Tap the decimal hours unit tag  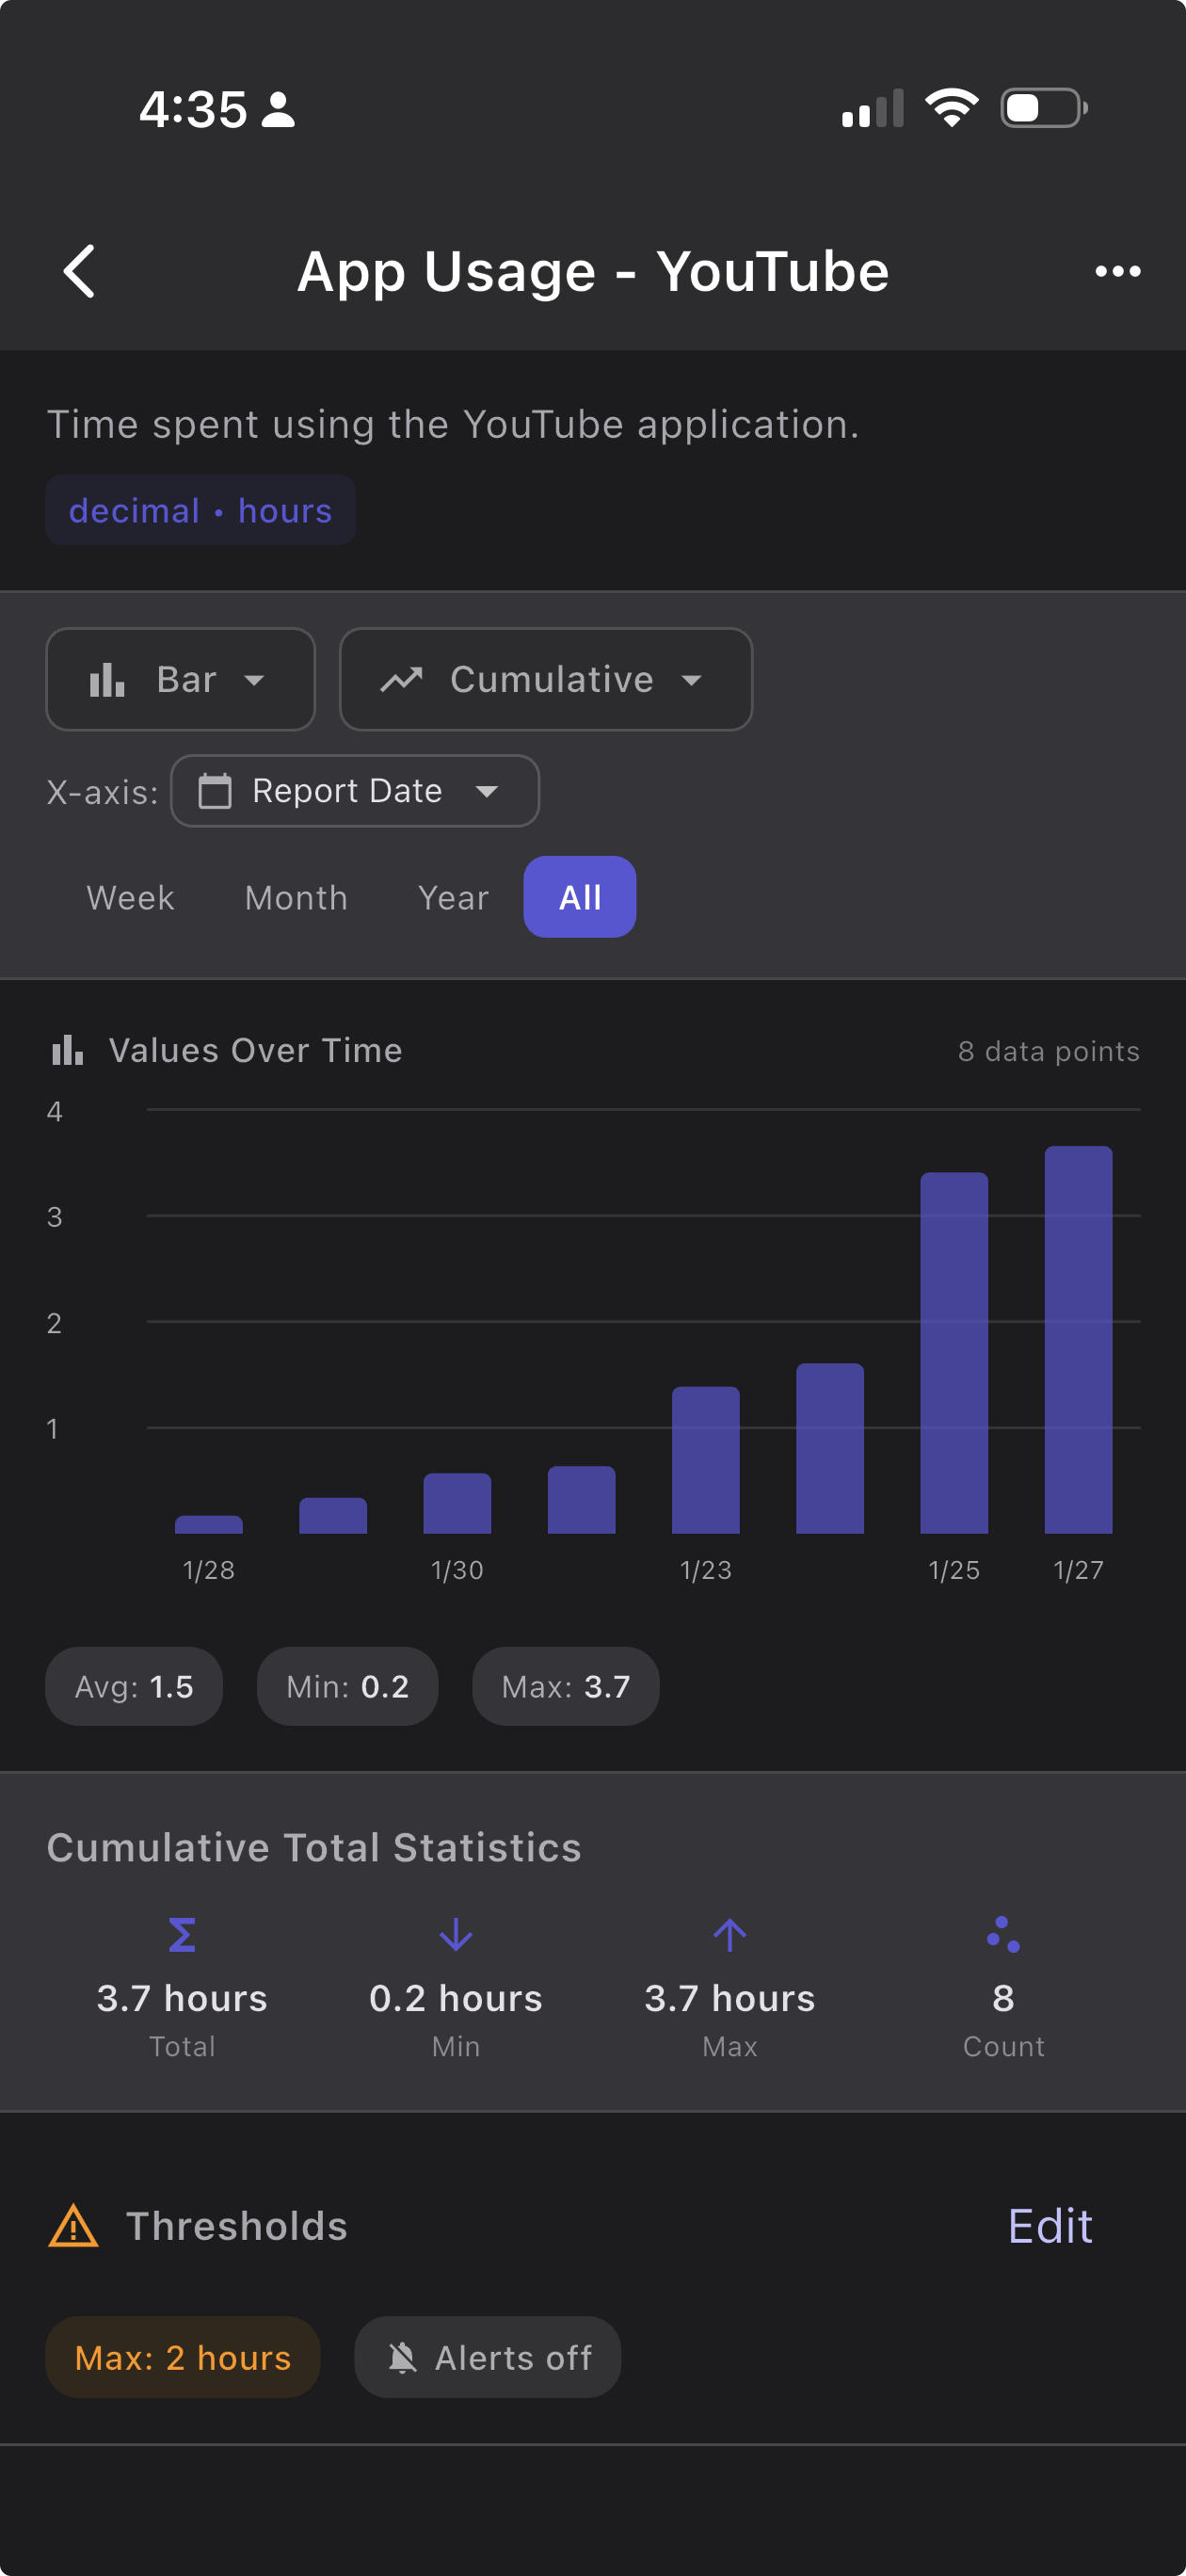tap(201, 510)
